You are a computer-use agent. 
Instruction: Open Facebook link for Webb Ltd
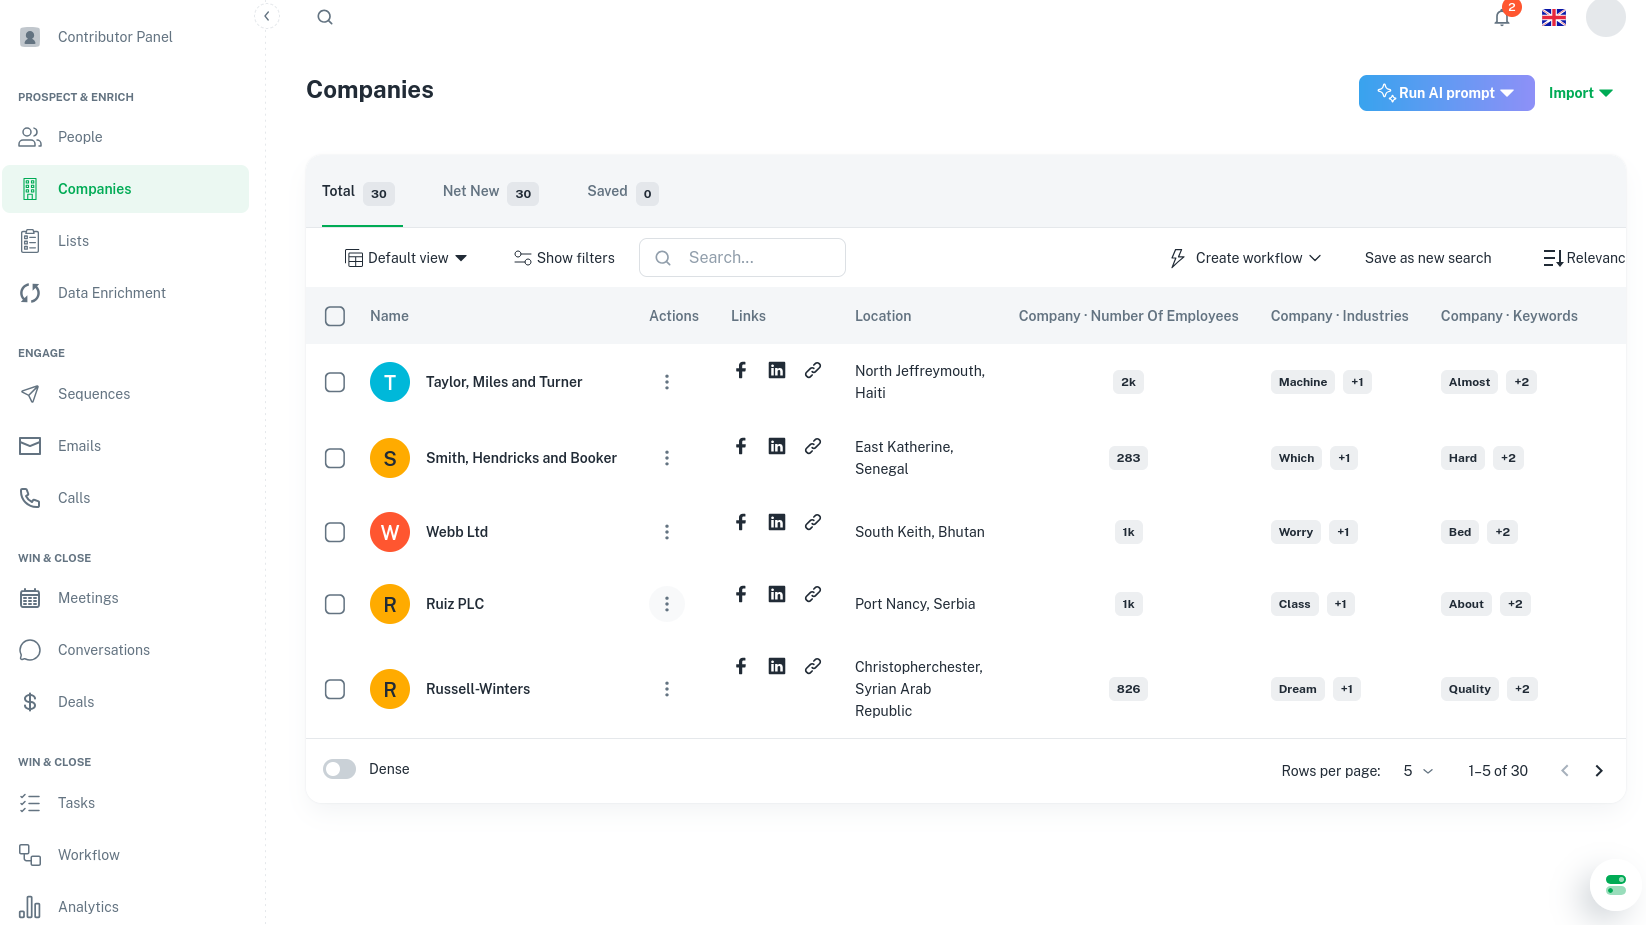click(x=741, y=522)
